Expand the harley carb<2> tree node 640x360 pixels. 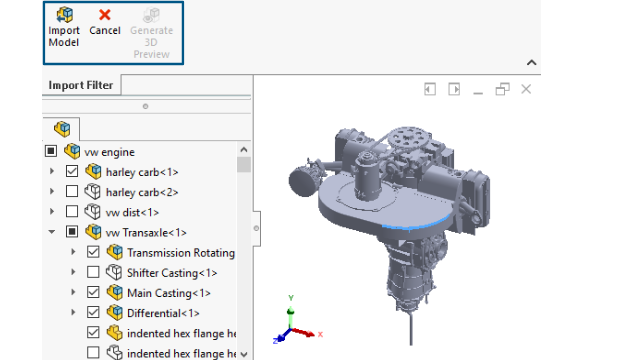tap(52, 191)
